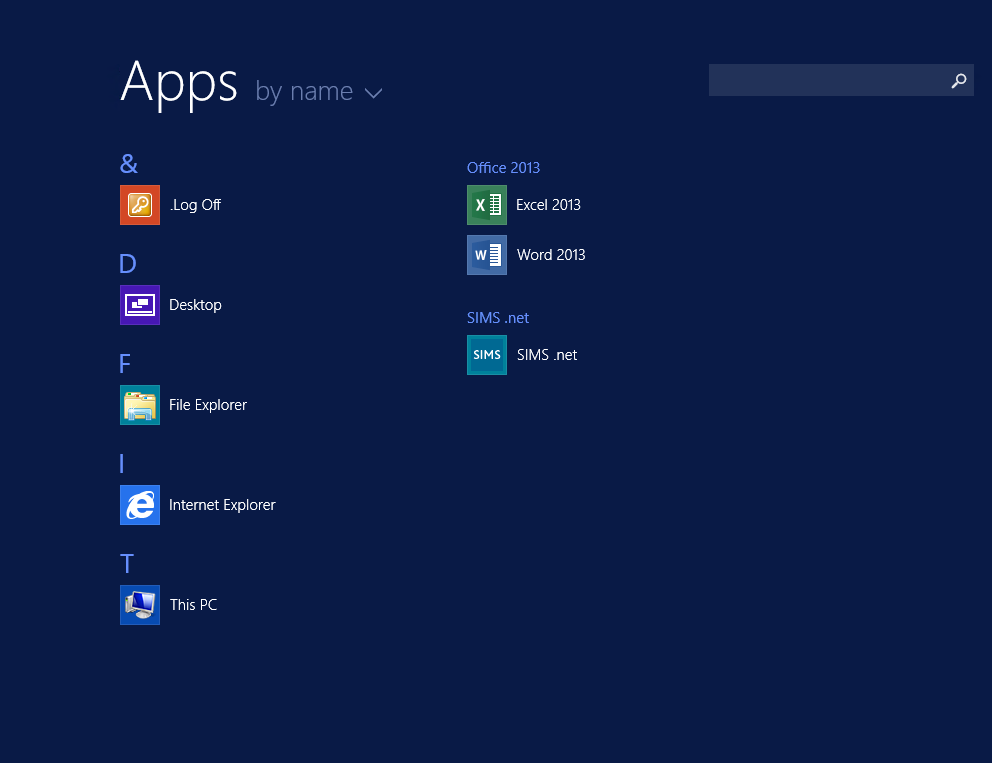Open the purple Desktop tile icon
Image resolution: width=992 pixels, height=763 pixels.
pos(140,305)
